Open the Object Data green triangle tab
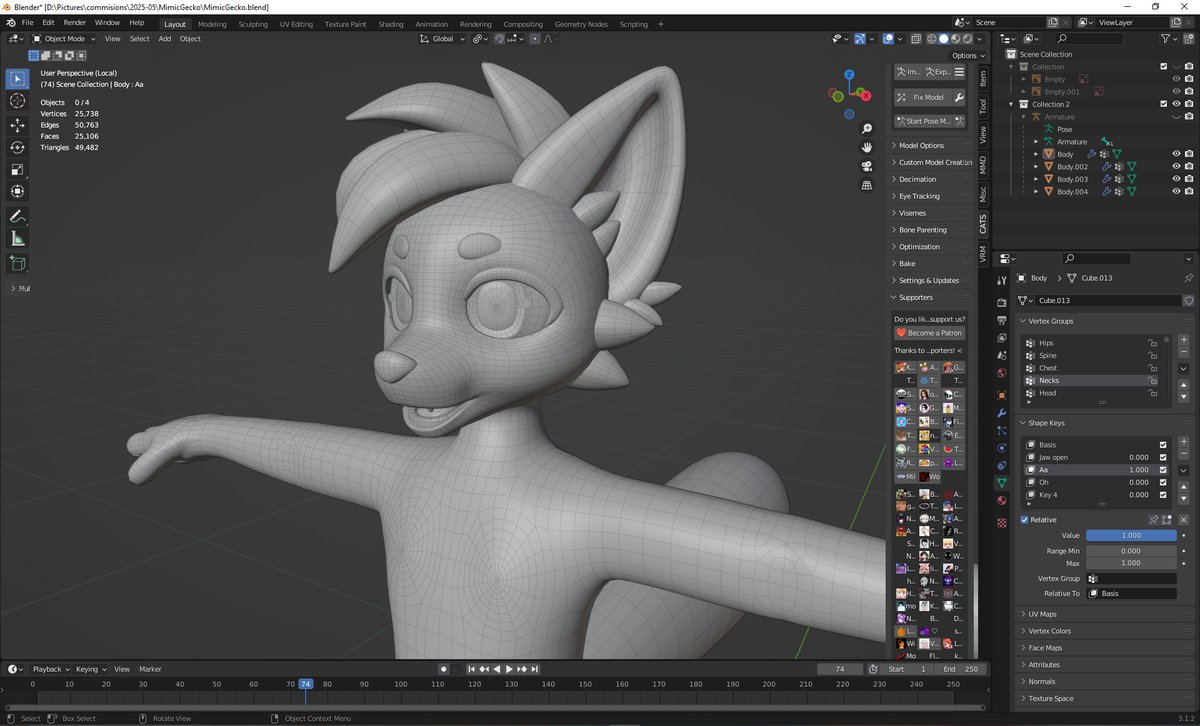This screenshot has height=726, width=1200. (1002, 483)
